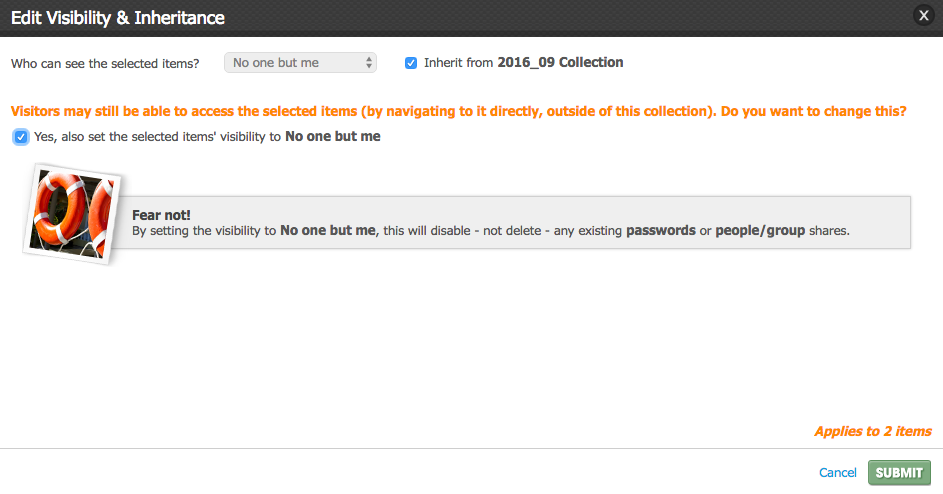Toggle the 'Yes, also set' visibility checkbox
The image size is (943, 494).
pyautogui.click(x=20, y=137)
